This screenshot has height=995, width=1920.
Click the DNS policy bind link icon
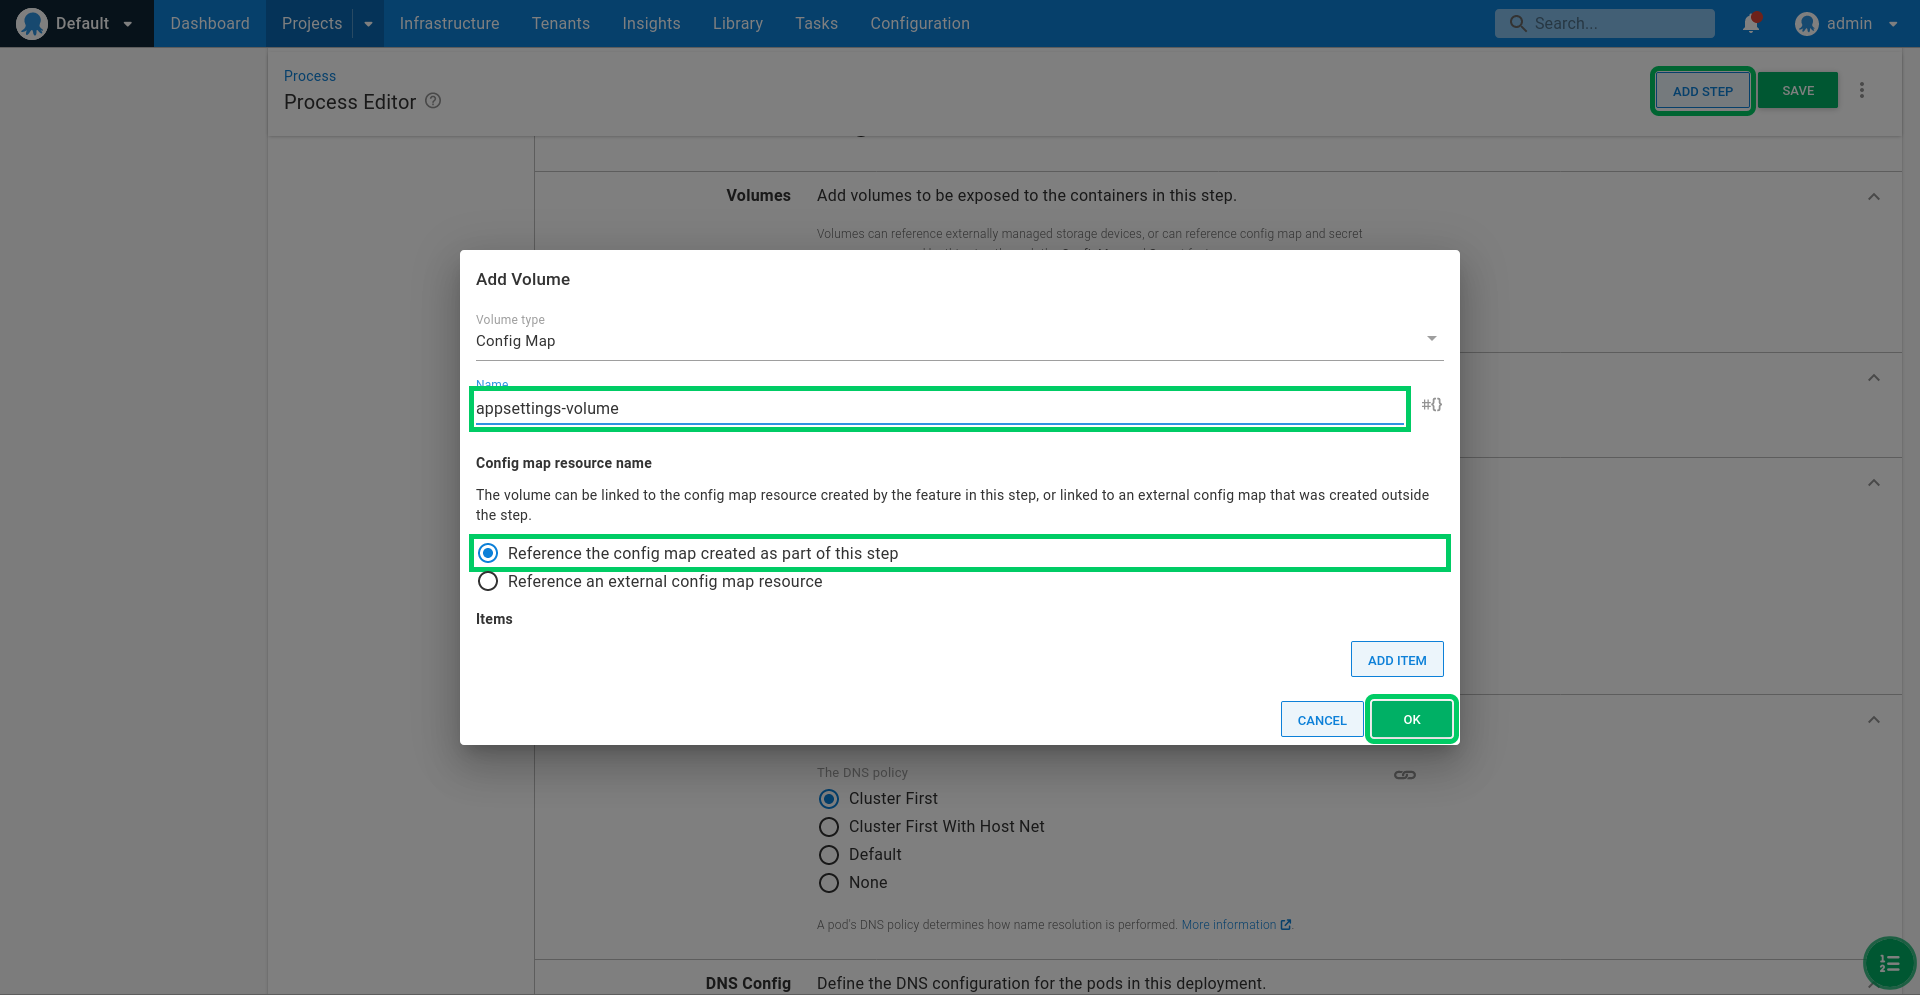point(1405,775)
